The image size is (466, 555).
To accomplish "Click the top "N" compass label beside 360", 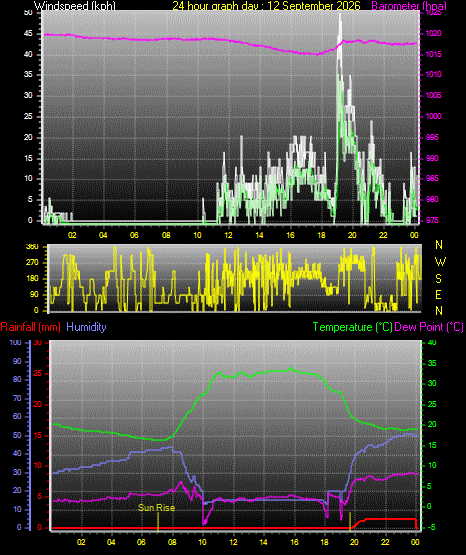I will click(x=439, y=245).
